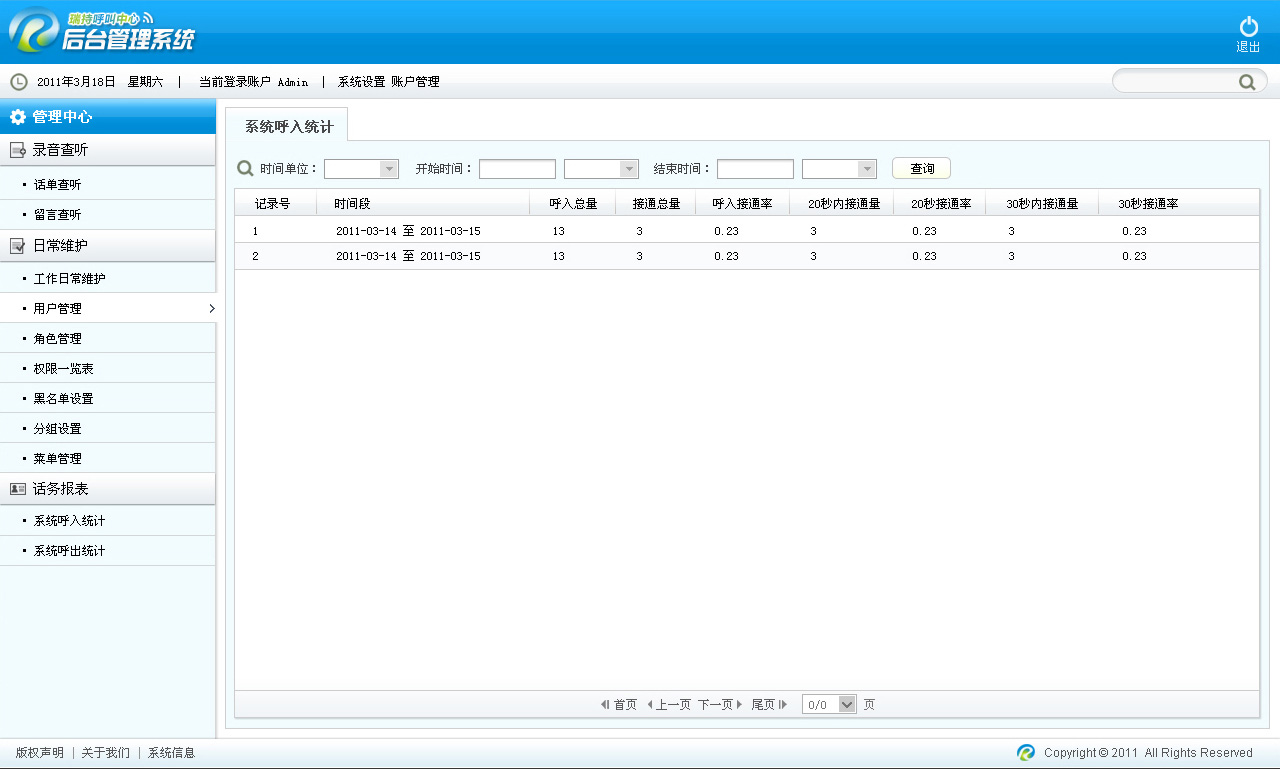
Task: Click the search magnifier in the top bar
Action: click(x=1247, y=82)
